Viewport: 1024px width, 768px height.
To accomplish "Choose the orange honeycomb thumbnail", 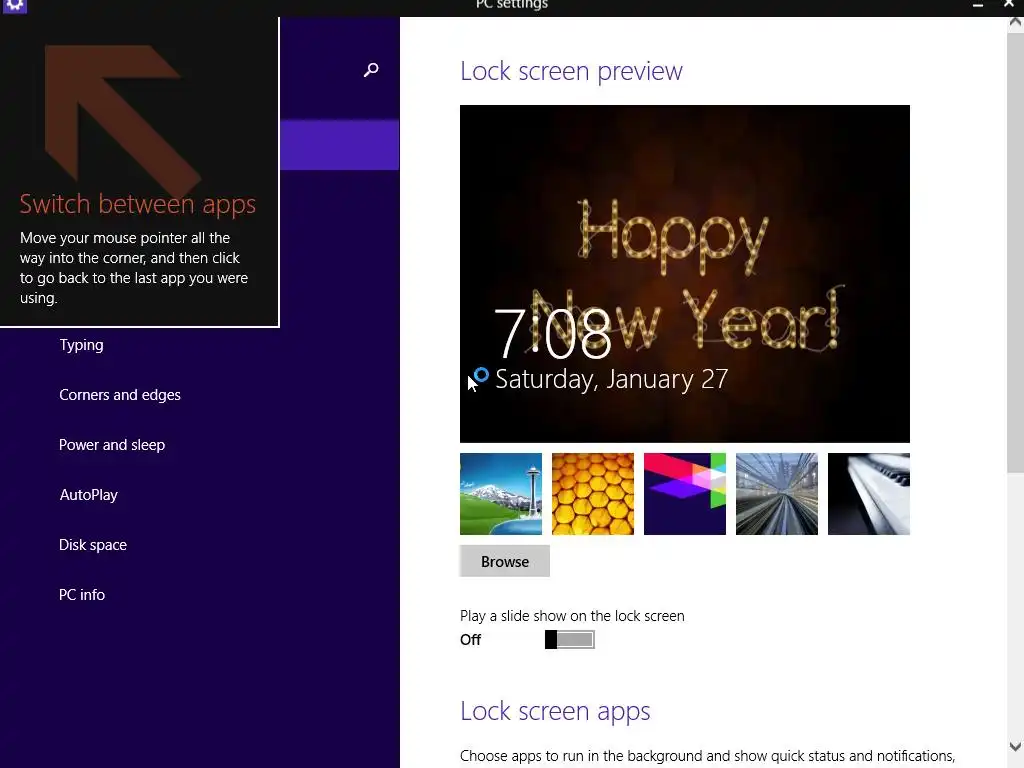I will click(593, 494).
